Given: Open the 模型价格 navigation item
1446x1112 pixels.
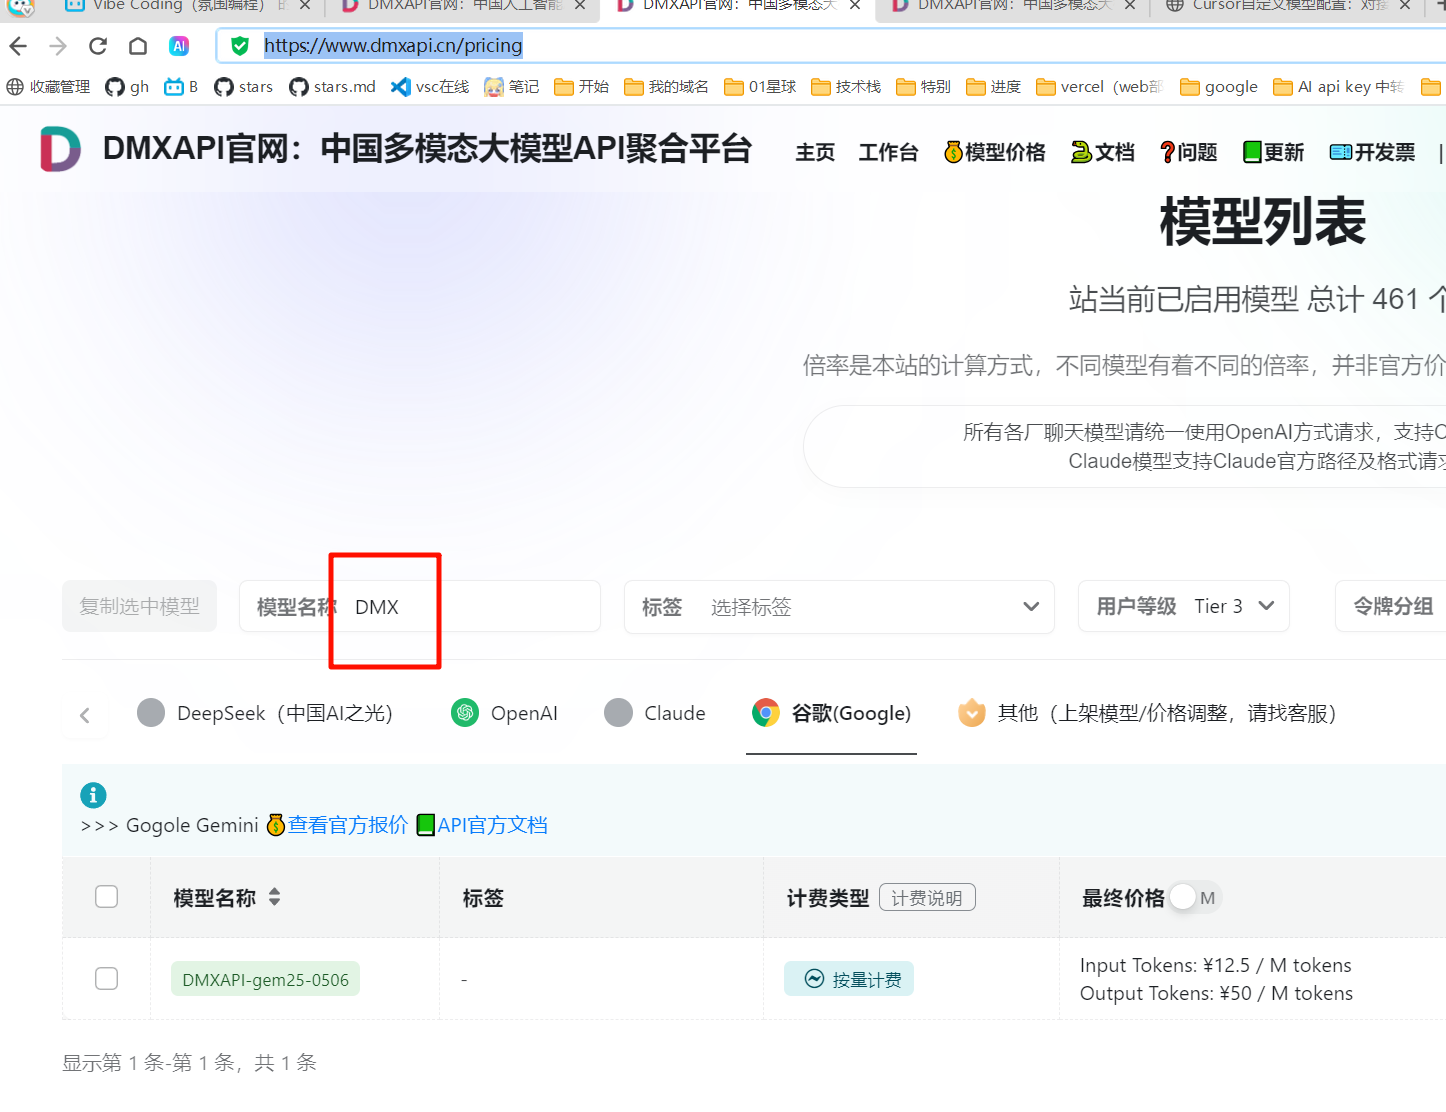Looking at the screenshot, I should [x=994, y=152].
